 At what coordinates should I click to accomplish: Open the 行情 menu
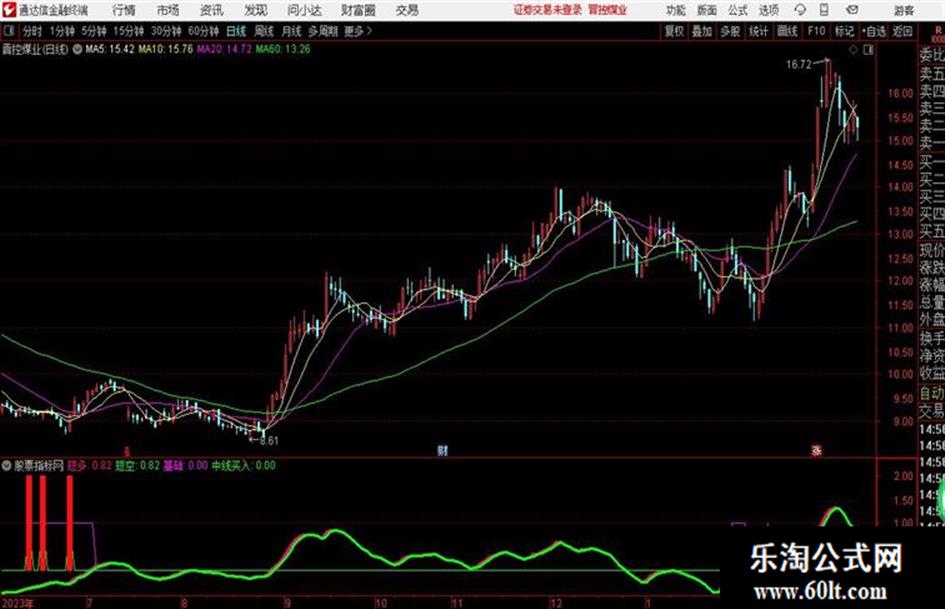[x=124, y=10]
